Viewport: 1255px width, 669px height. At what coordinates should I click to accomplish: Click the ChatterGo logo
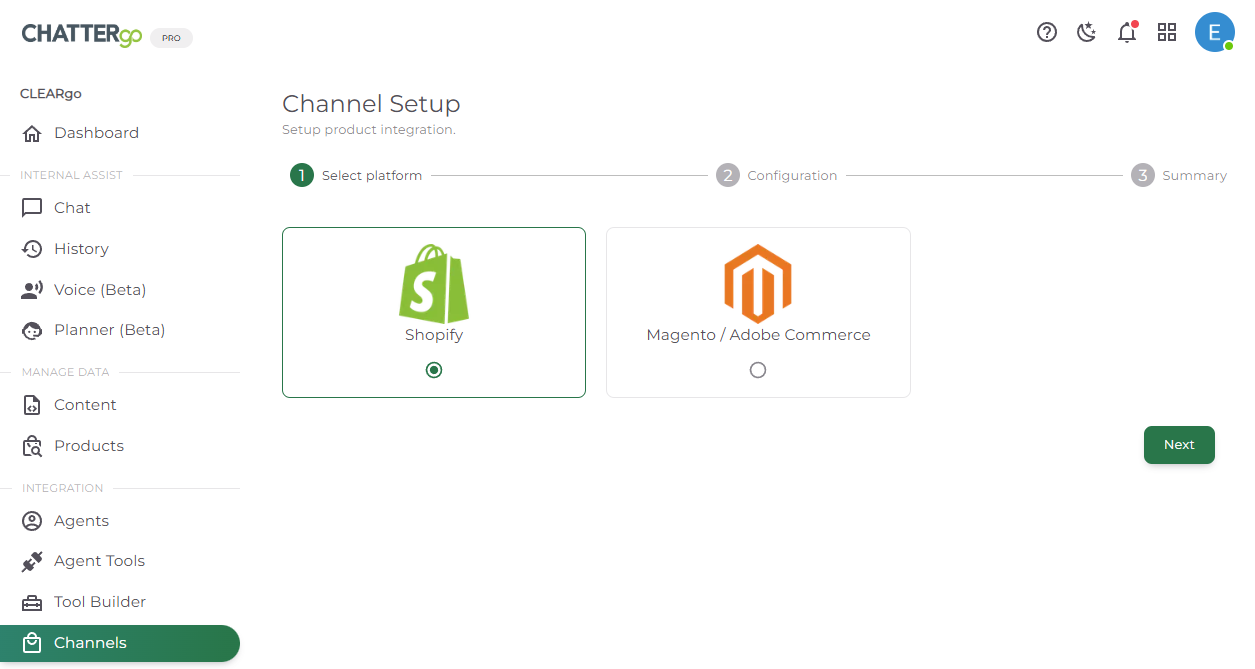pyautogui.click(x=83, y=35)
